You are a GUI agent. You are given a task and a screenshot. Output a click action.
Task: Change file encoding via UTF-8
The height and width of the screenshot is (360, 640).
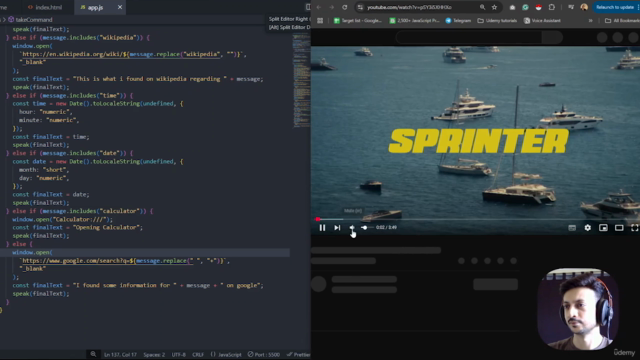[178, 355]
